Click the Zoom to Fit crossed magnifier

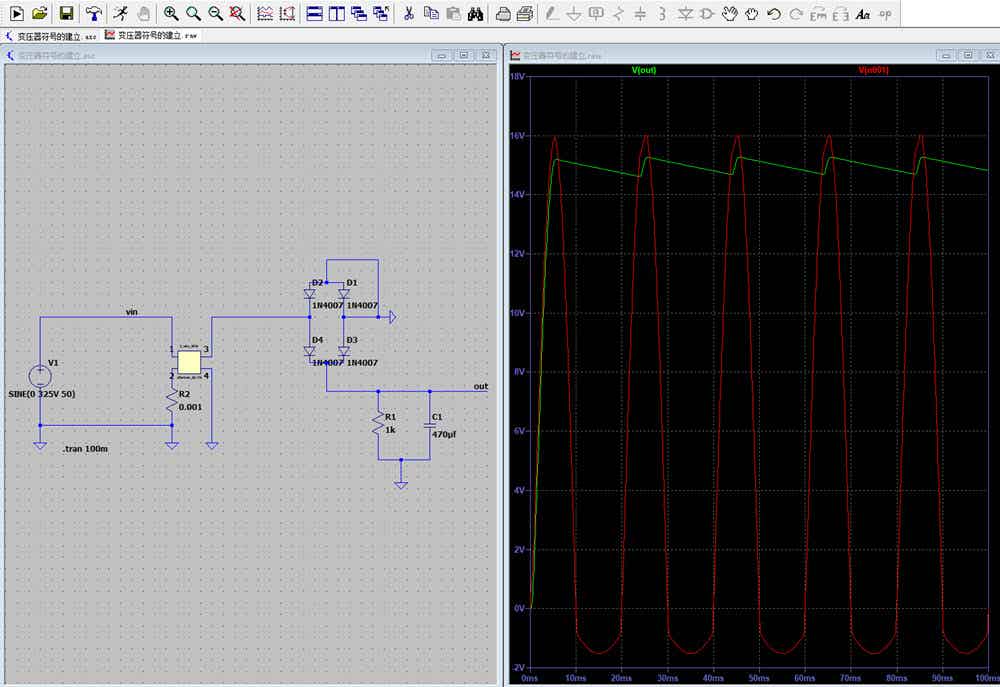(x=237, y=13)
